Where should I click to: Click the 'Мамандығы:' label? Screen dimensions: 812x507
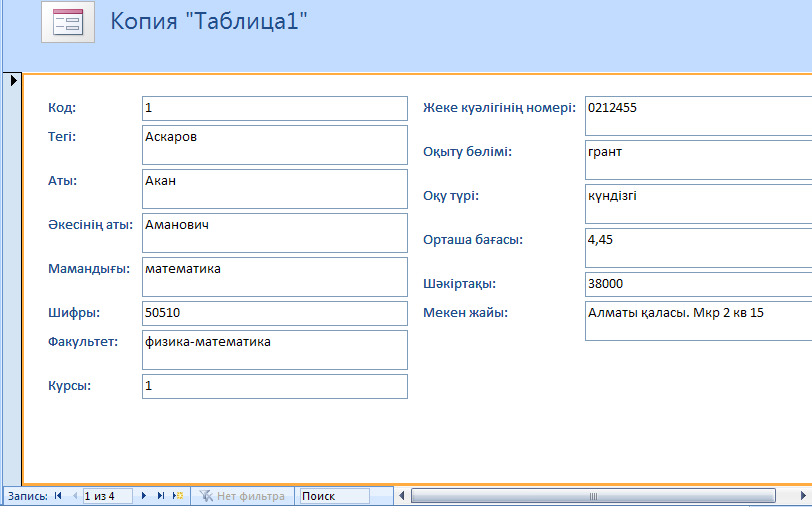[89, 269]
